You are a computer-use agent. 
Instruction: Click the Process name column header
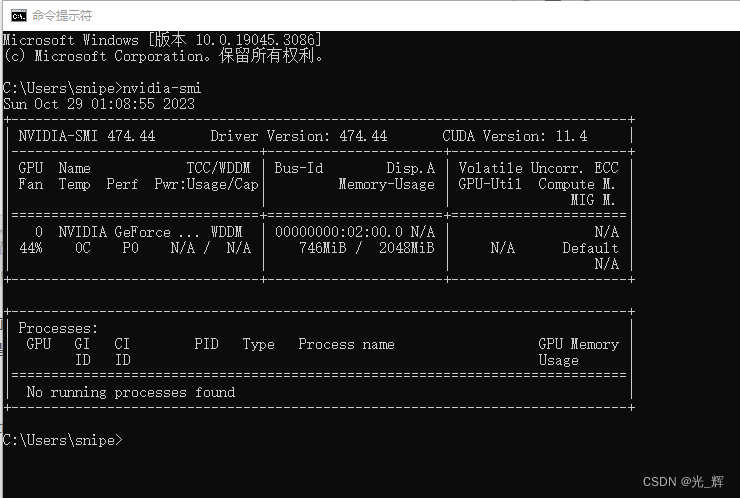point(346,344)
